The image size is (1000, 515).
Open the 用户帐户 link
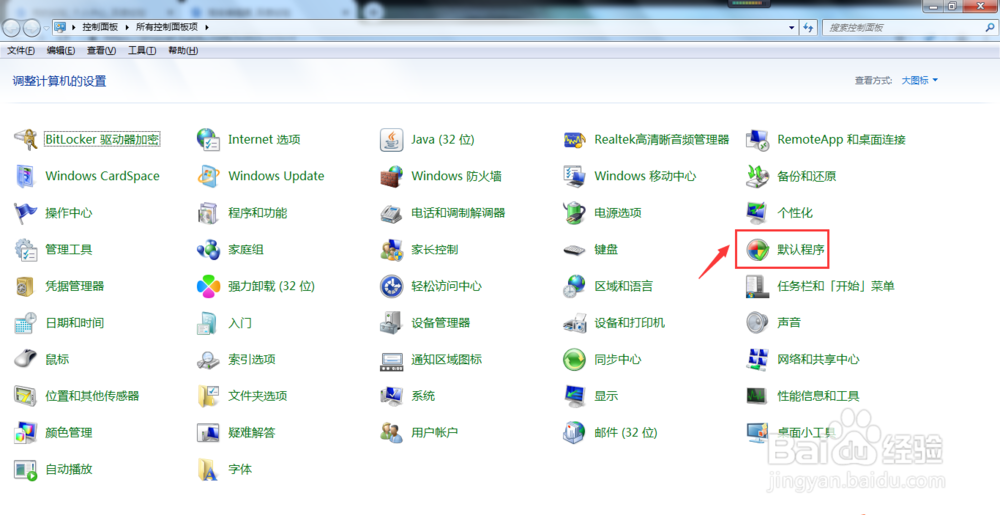(x=434, y=432)
